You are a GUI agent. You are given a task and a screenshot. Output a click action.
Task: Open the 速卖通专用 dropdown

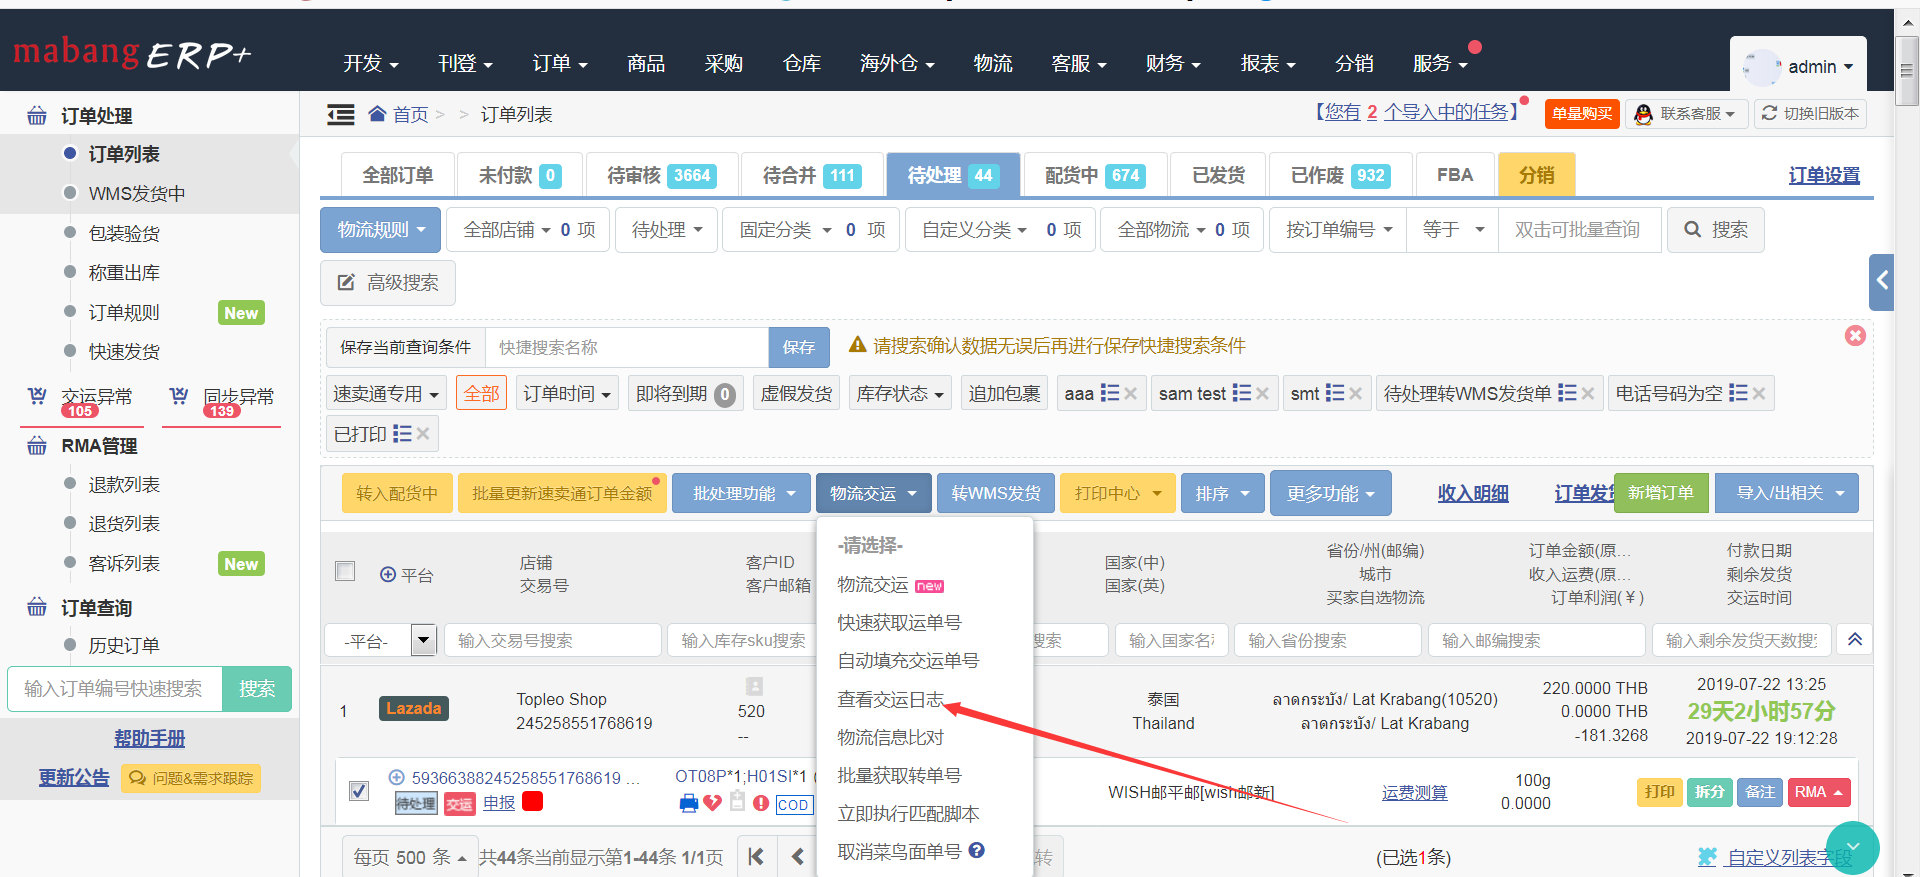click(x=386, y=394)
